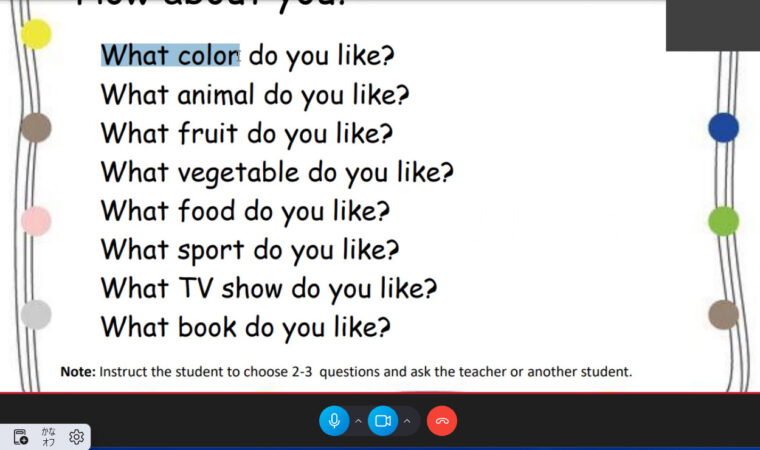Expand the camera options chevron
The image size is (760, 450).
point(407,421)
